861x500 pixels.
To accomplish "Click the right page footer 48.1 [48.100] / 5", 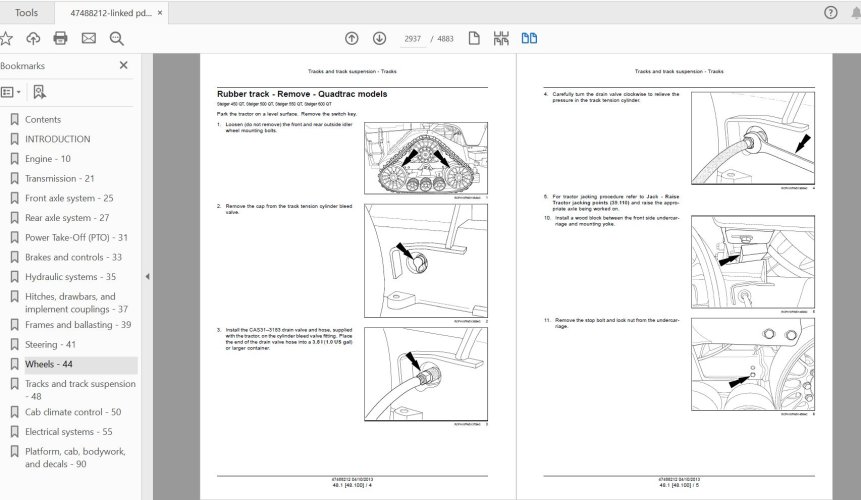I will [x=679, y=485].
